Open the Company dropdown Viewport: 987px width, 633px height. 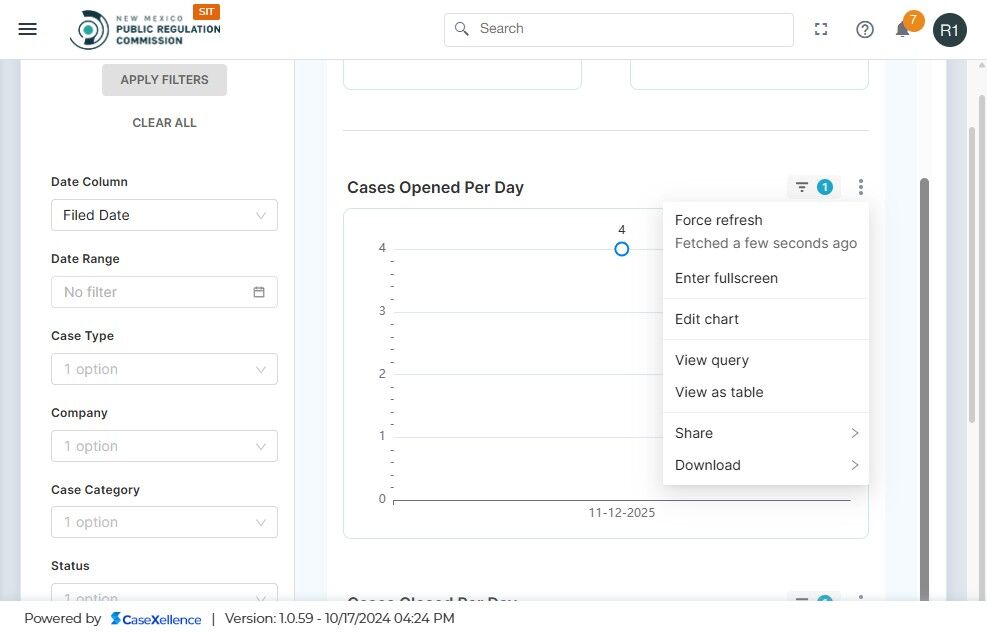coord(164,446)
